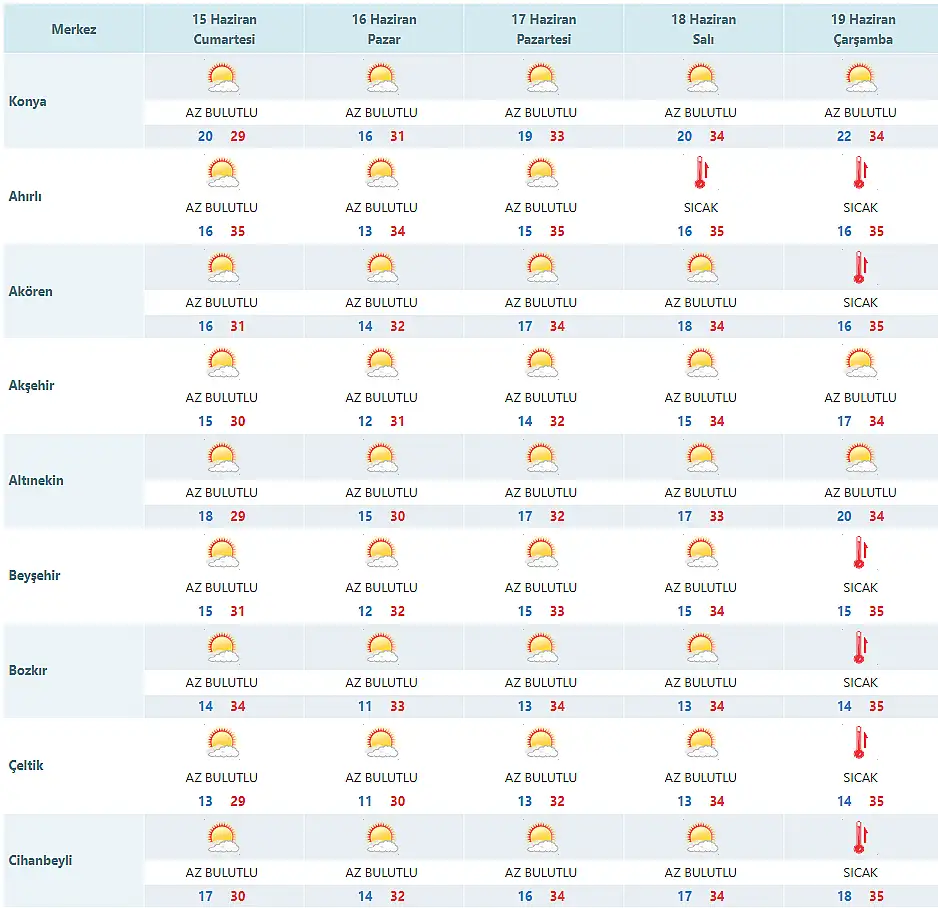Open the Cihanbeyli district row label

[x=40, y=860]
